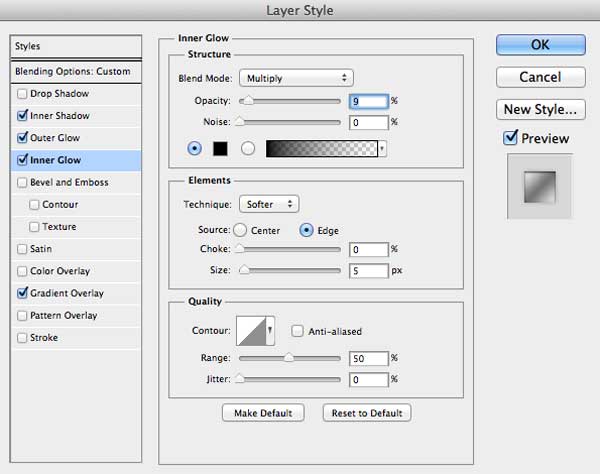
Task: Select the Gradient Overlay effect row
Action: pos(76,293)
